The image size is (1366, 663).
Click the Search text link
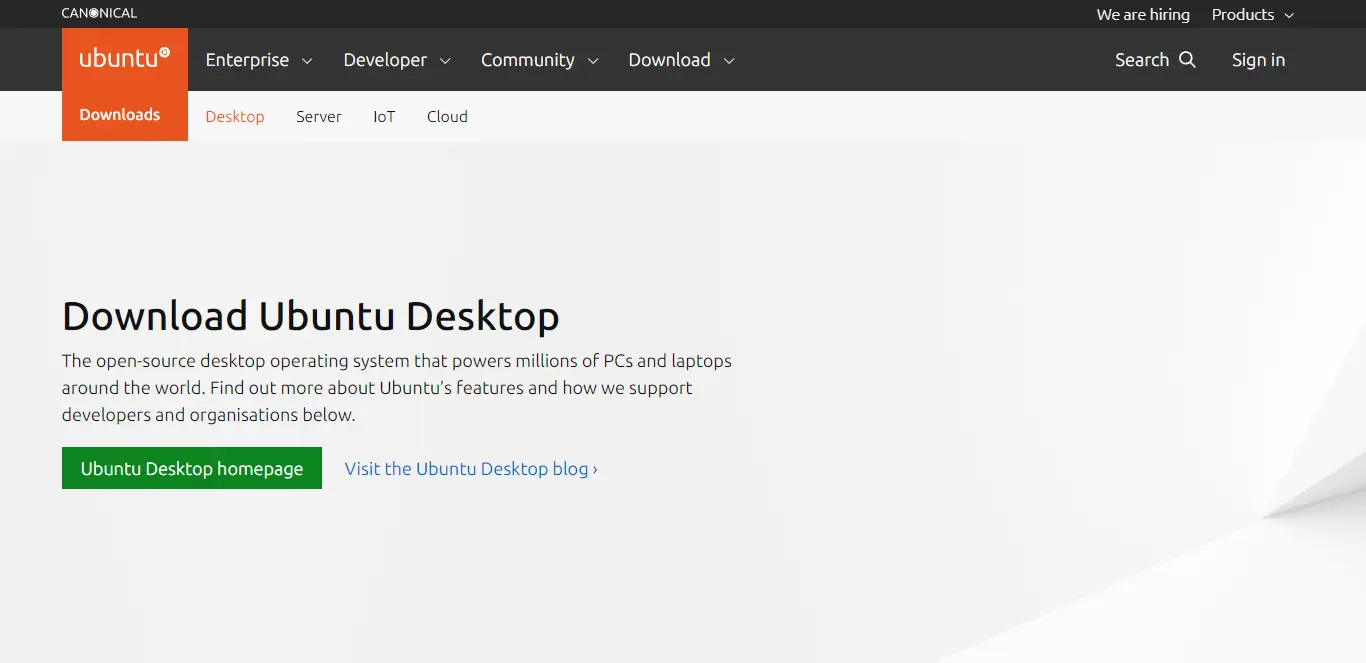1142,60
